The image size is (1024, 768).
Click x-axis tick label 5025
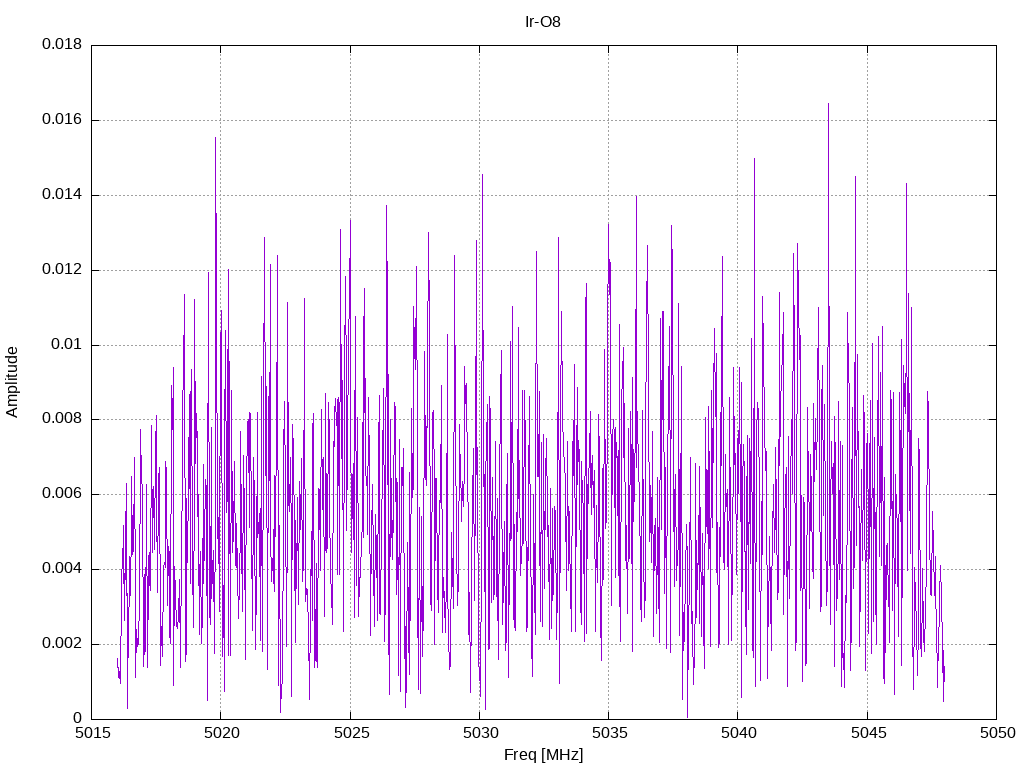[x=351, y=733]
